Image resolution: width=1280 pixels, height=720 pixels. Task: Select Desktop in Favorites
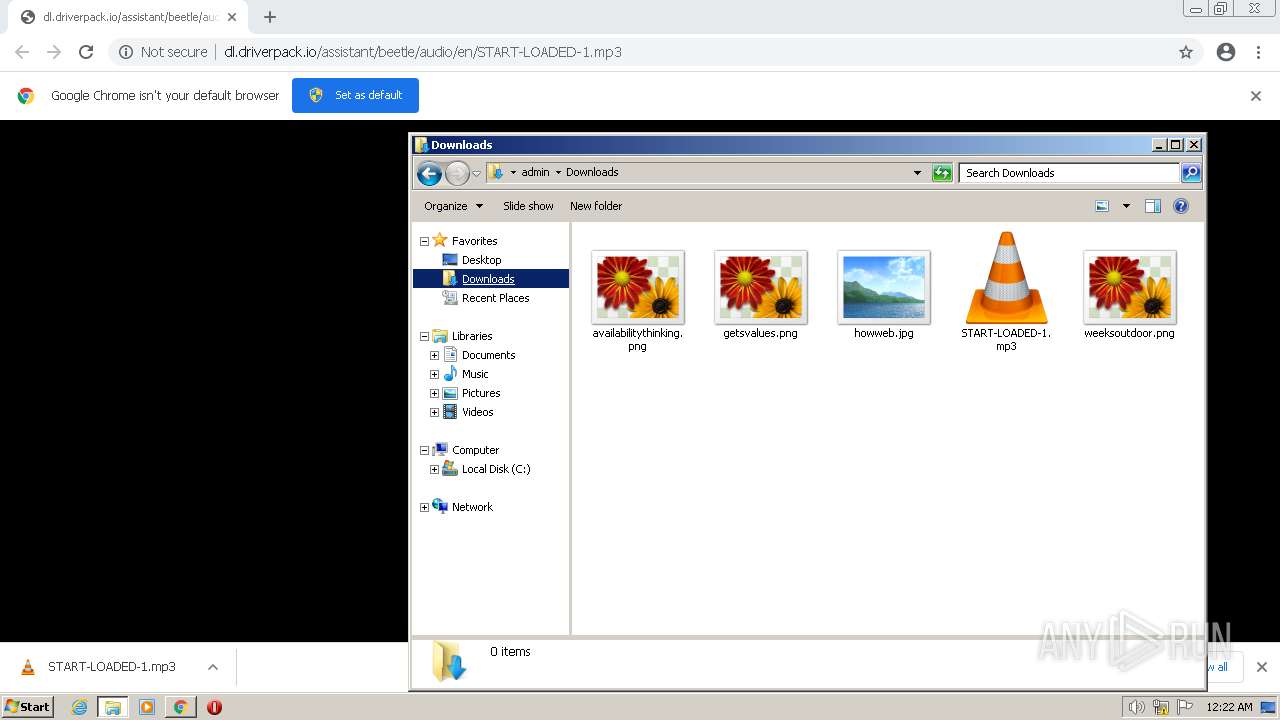coord(481,260)
